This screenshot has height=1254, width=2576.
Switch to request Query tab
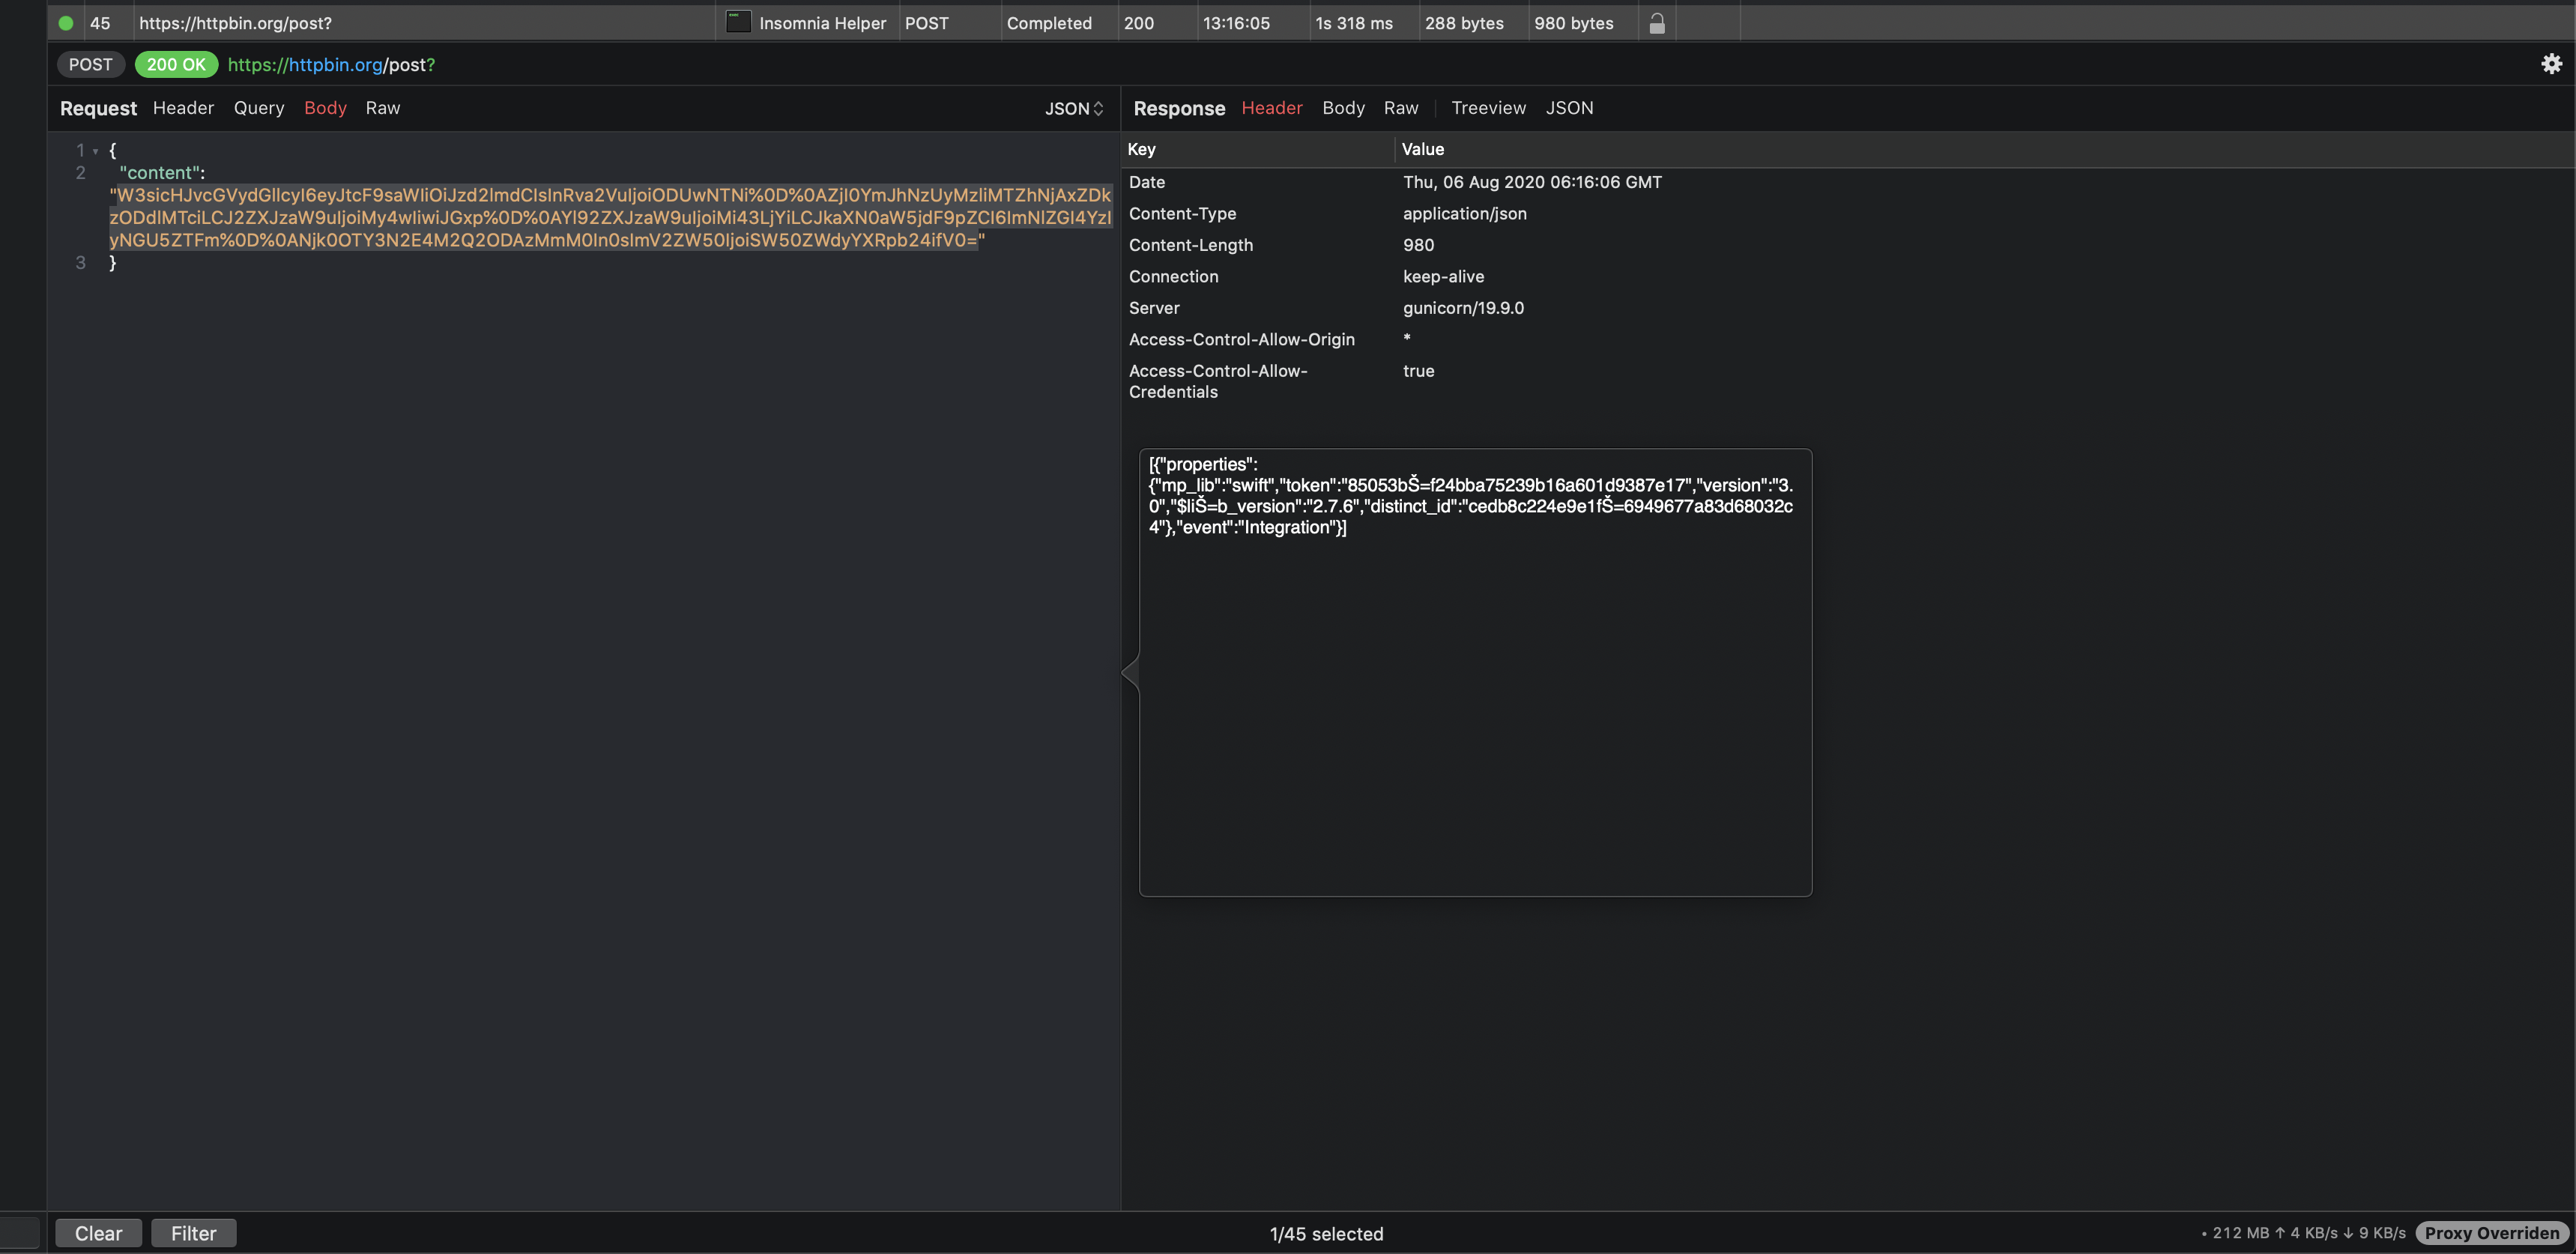(x=259, y=108)
